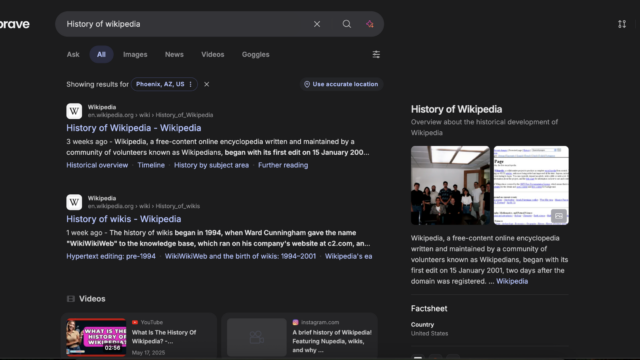Open the Leo AI answer icon in search bar

pos(370,24)
